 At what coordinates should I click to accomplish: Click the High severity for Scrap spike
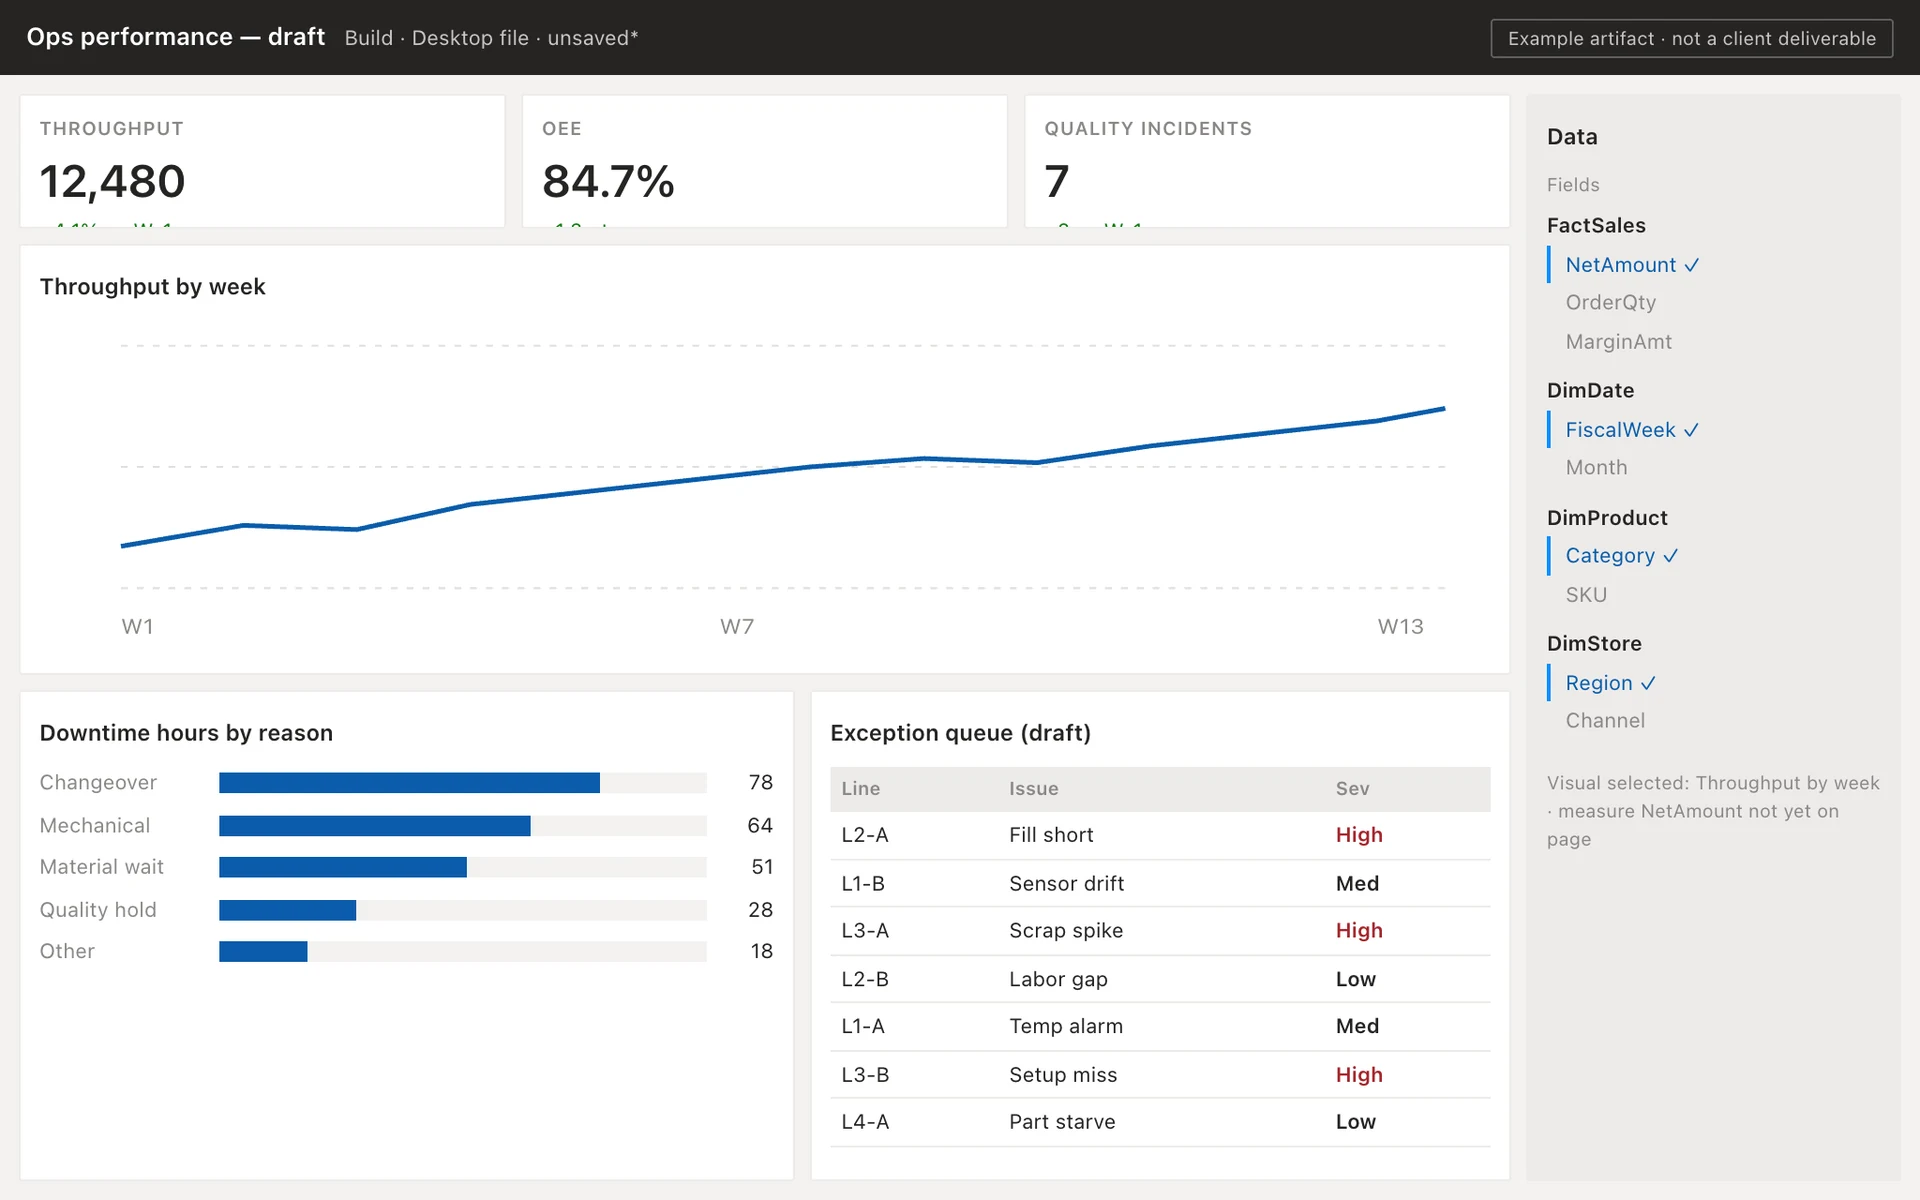1359,931
